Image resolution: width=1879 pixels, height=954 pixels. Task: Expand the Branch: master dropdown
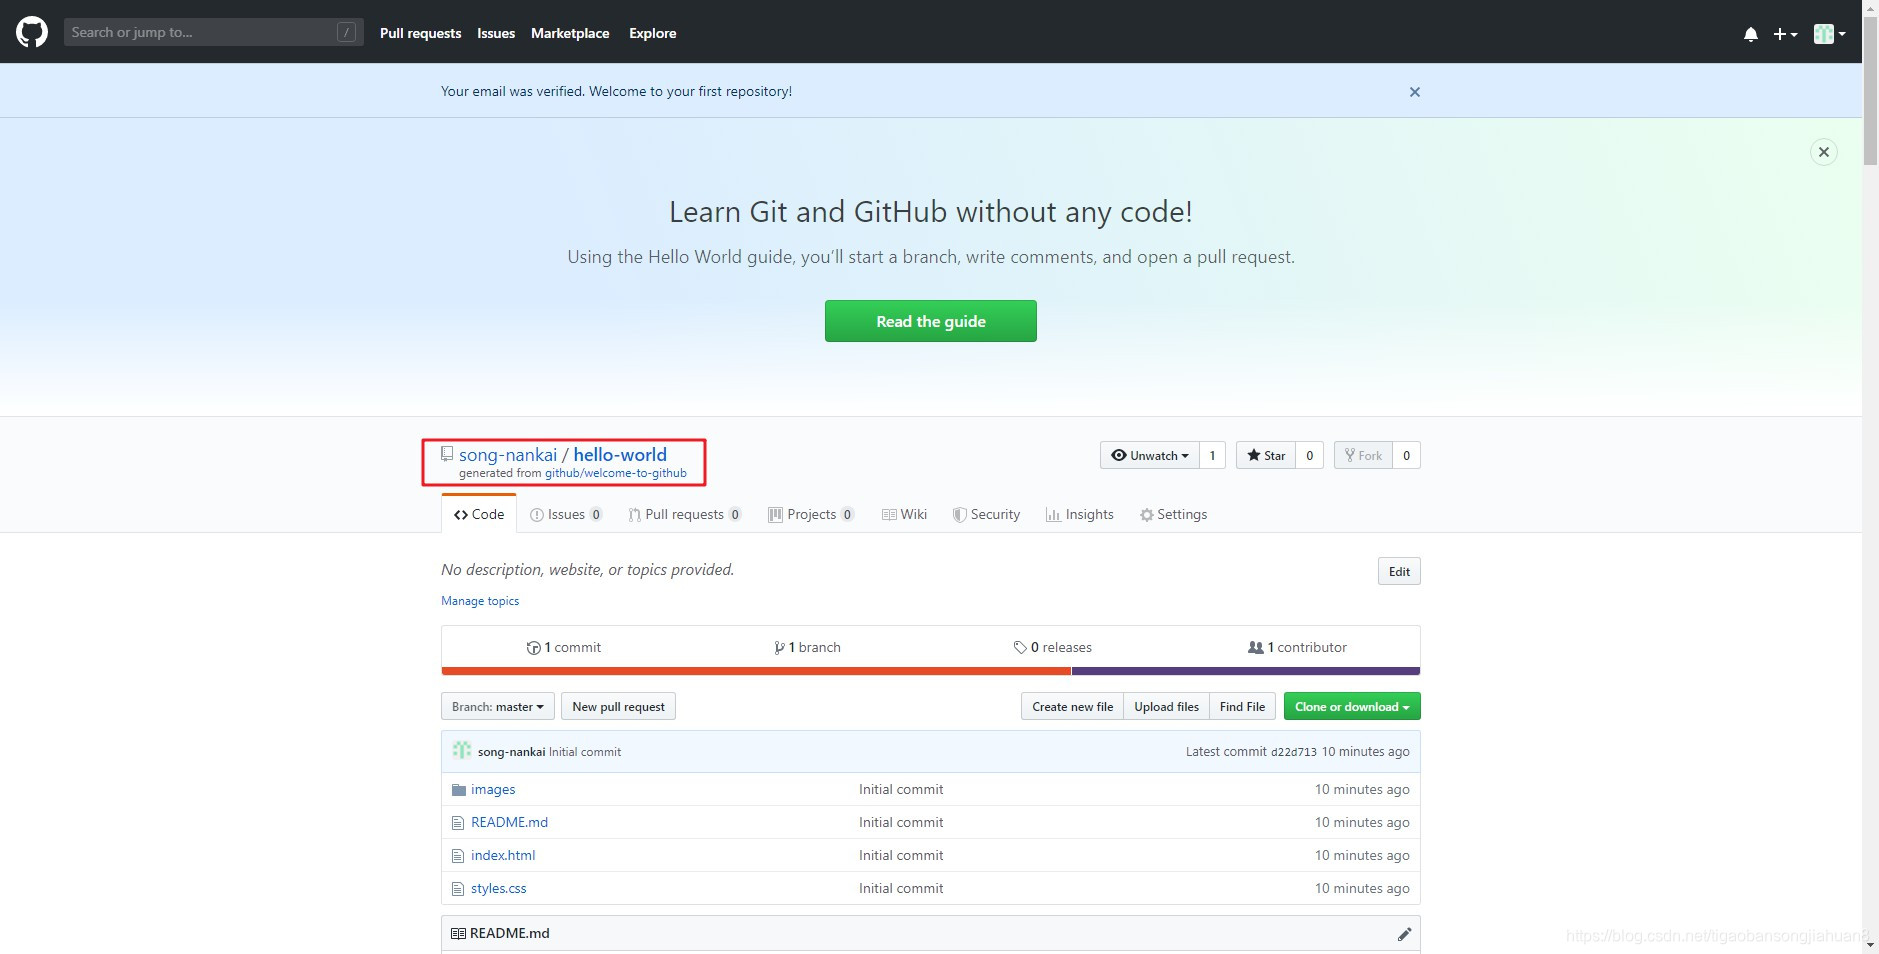(497, 706)
